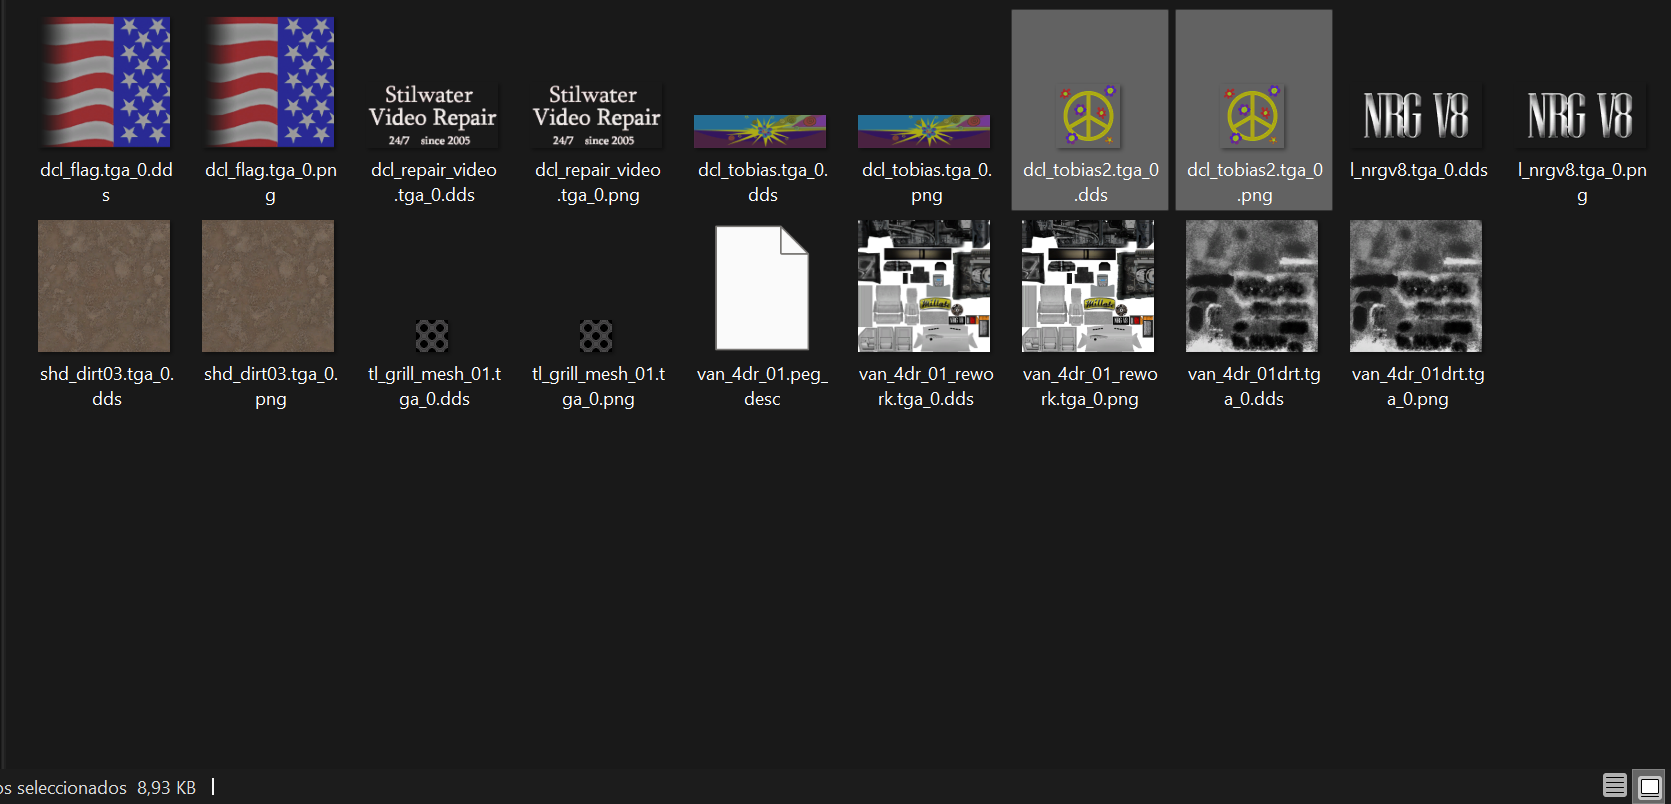The width and height of the screenshot is (1671, 804).
Task: Click the dcl_tobias.tga_0.dds file name
Action: click(763, 182)
